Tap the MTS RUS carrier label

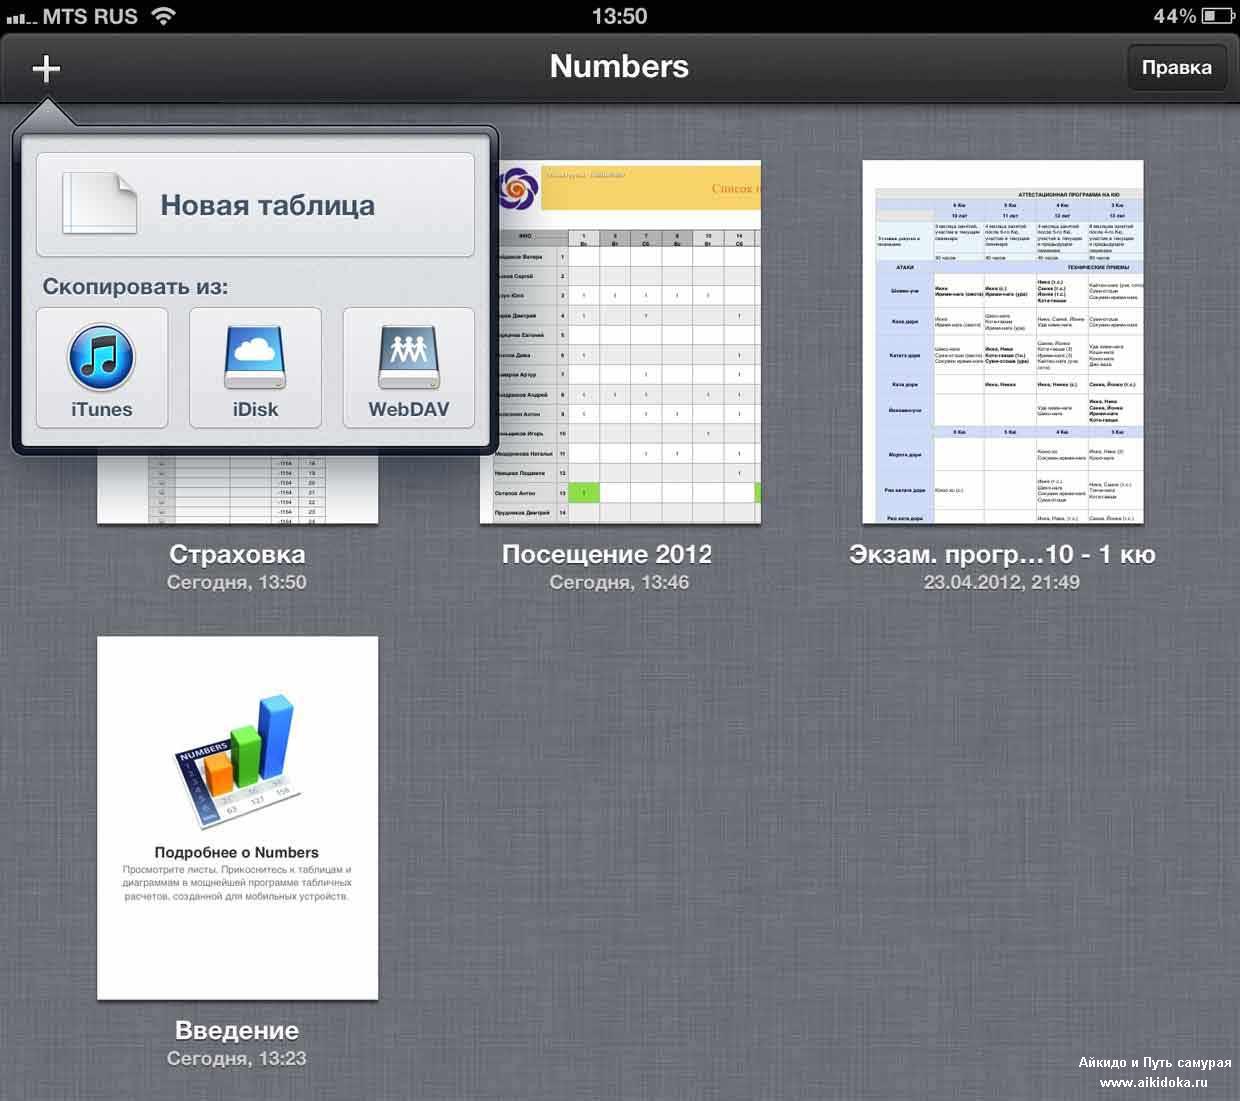click(90, 16)
